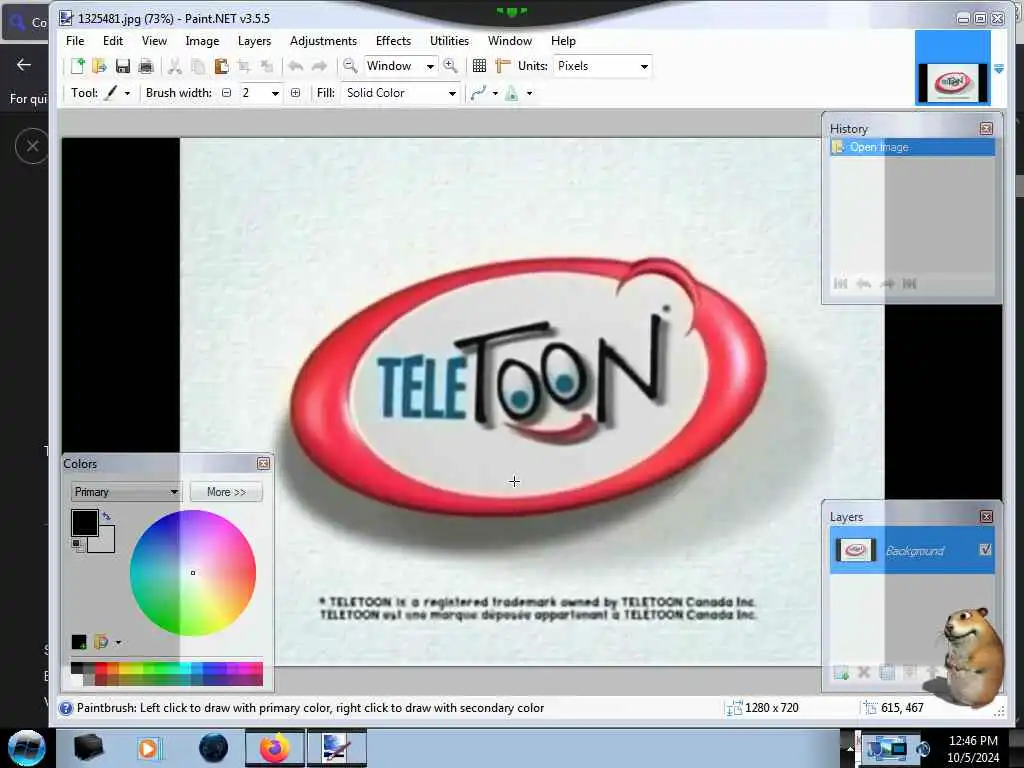The width and height of the screenshot is (1024, 768).
Task: Open the View menu
Action: [x=154, y=40]
